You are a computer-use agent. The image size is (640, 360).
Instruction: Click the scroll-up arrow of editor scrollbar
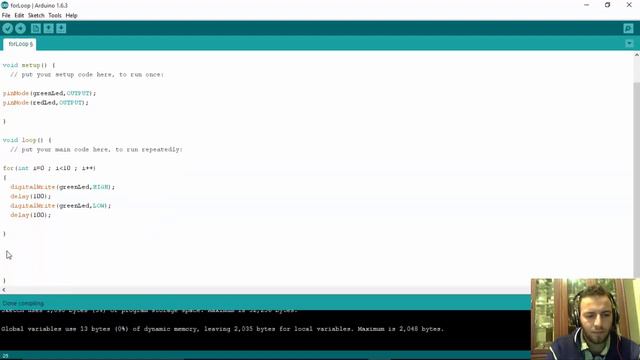pos(636,55)
